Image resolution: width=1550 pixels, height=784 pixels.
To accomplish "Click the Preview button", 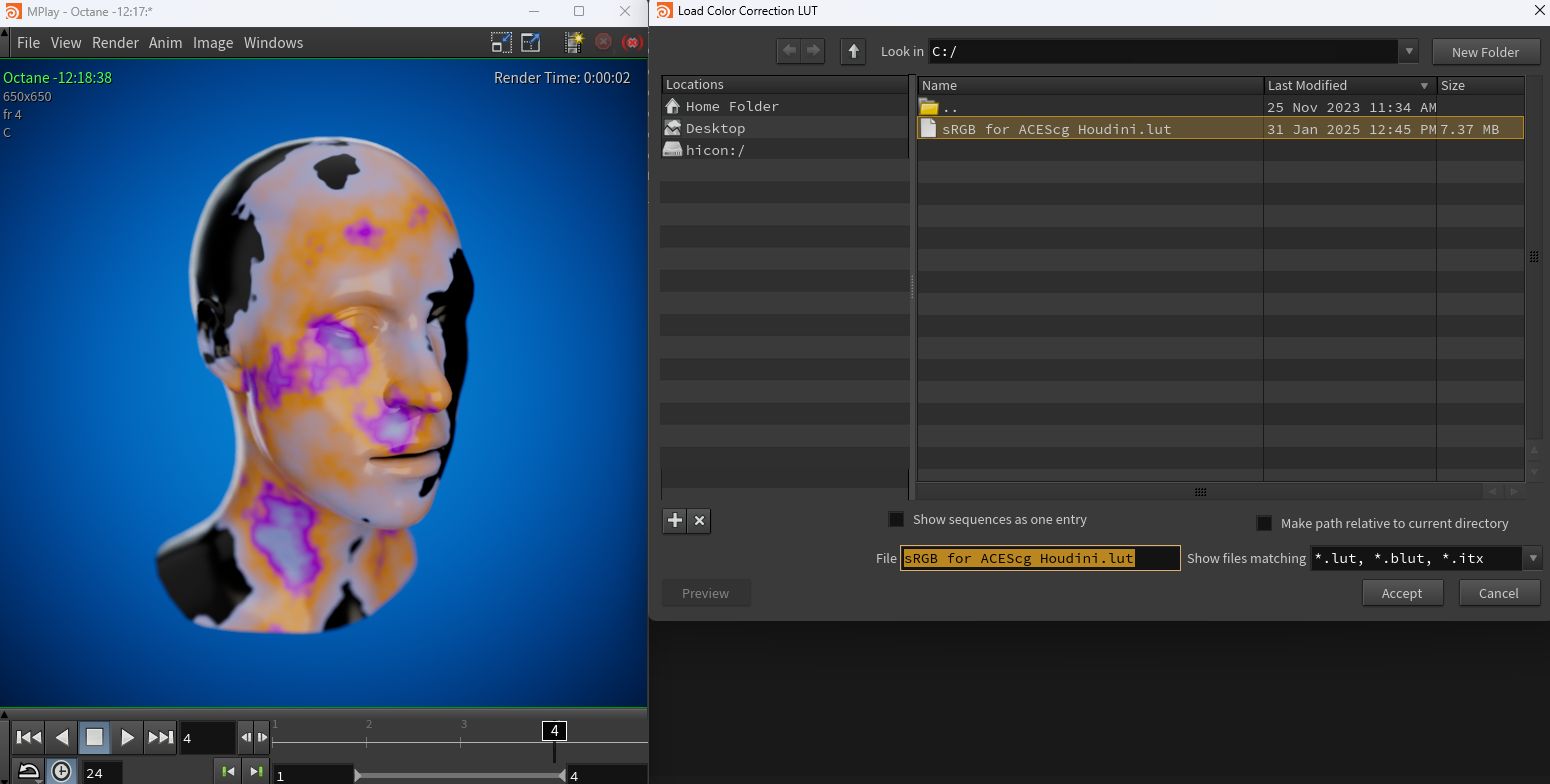I will point(705,593).
